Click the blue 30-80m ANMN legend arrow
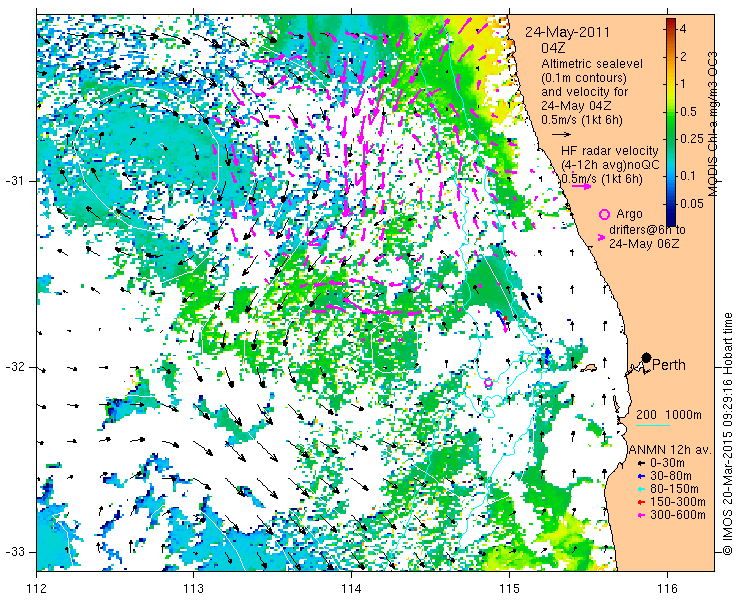Screen dimensions: 740x600 641,476
